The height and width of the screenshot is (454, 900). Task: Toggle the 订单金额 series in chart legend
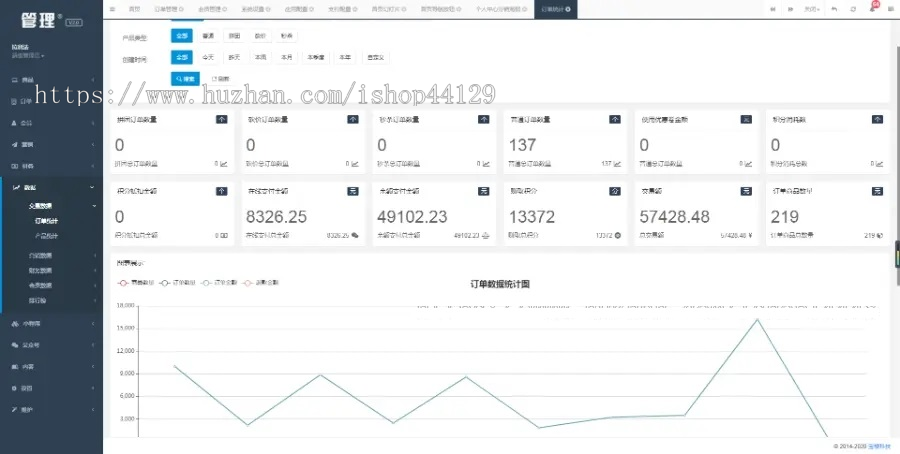(220, 282)
